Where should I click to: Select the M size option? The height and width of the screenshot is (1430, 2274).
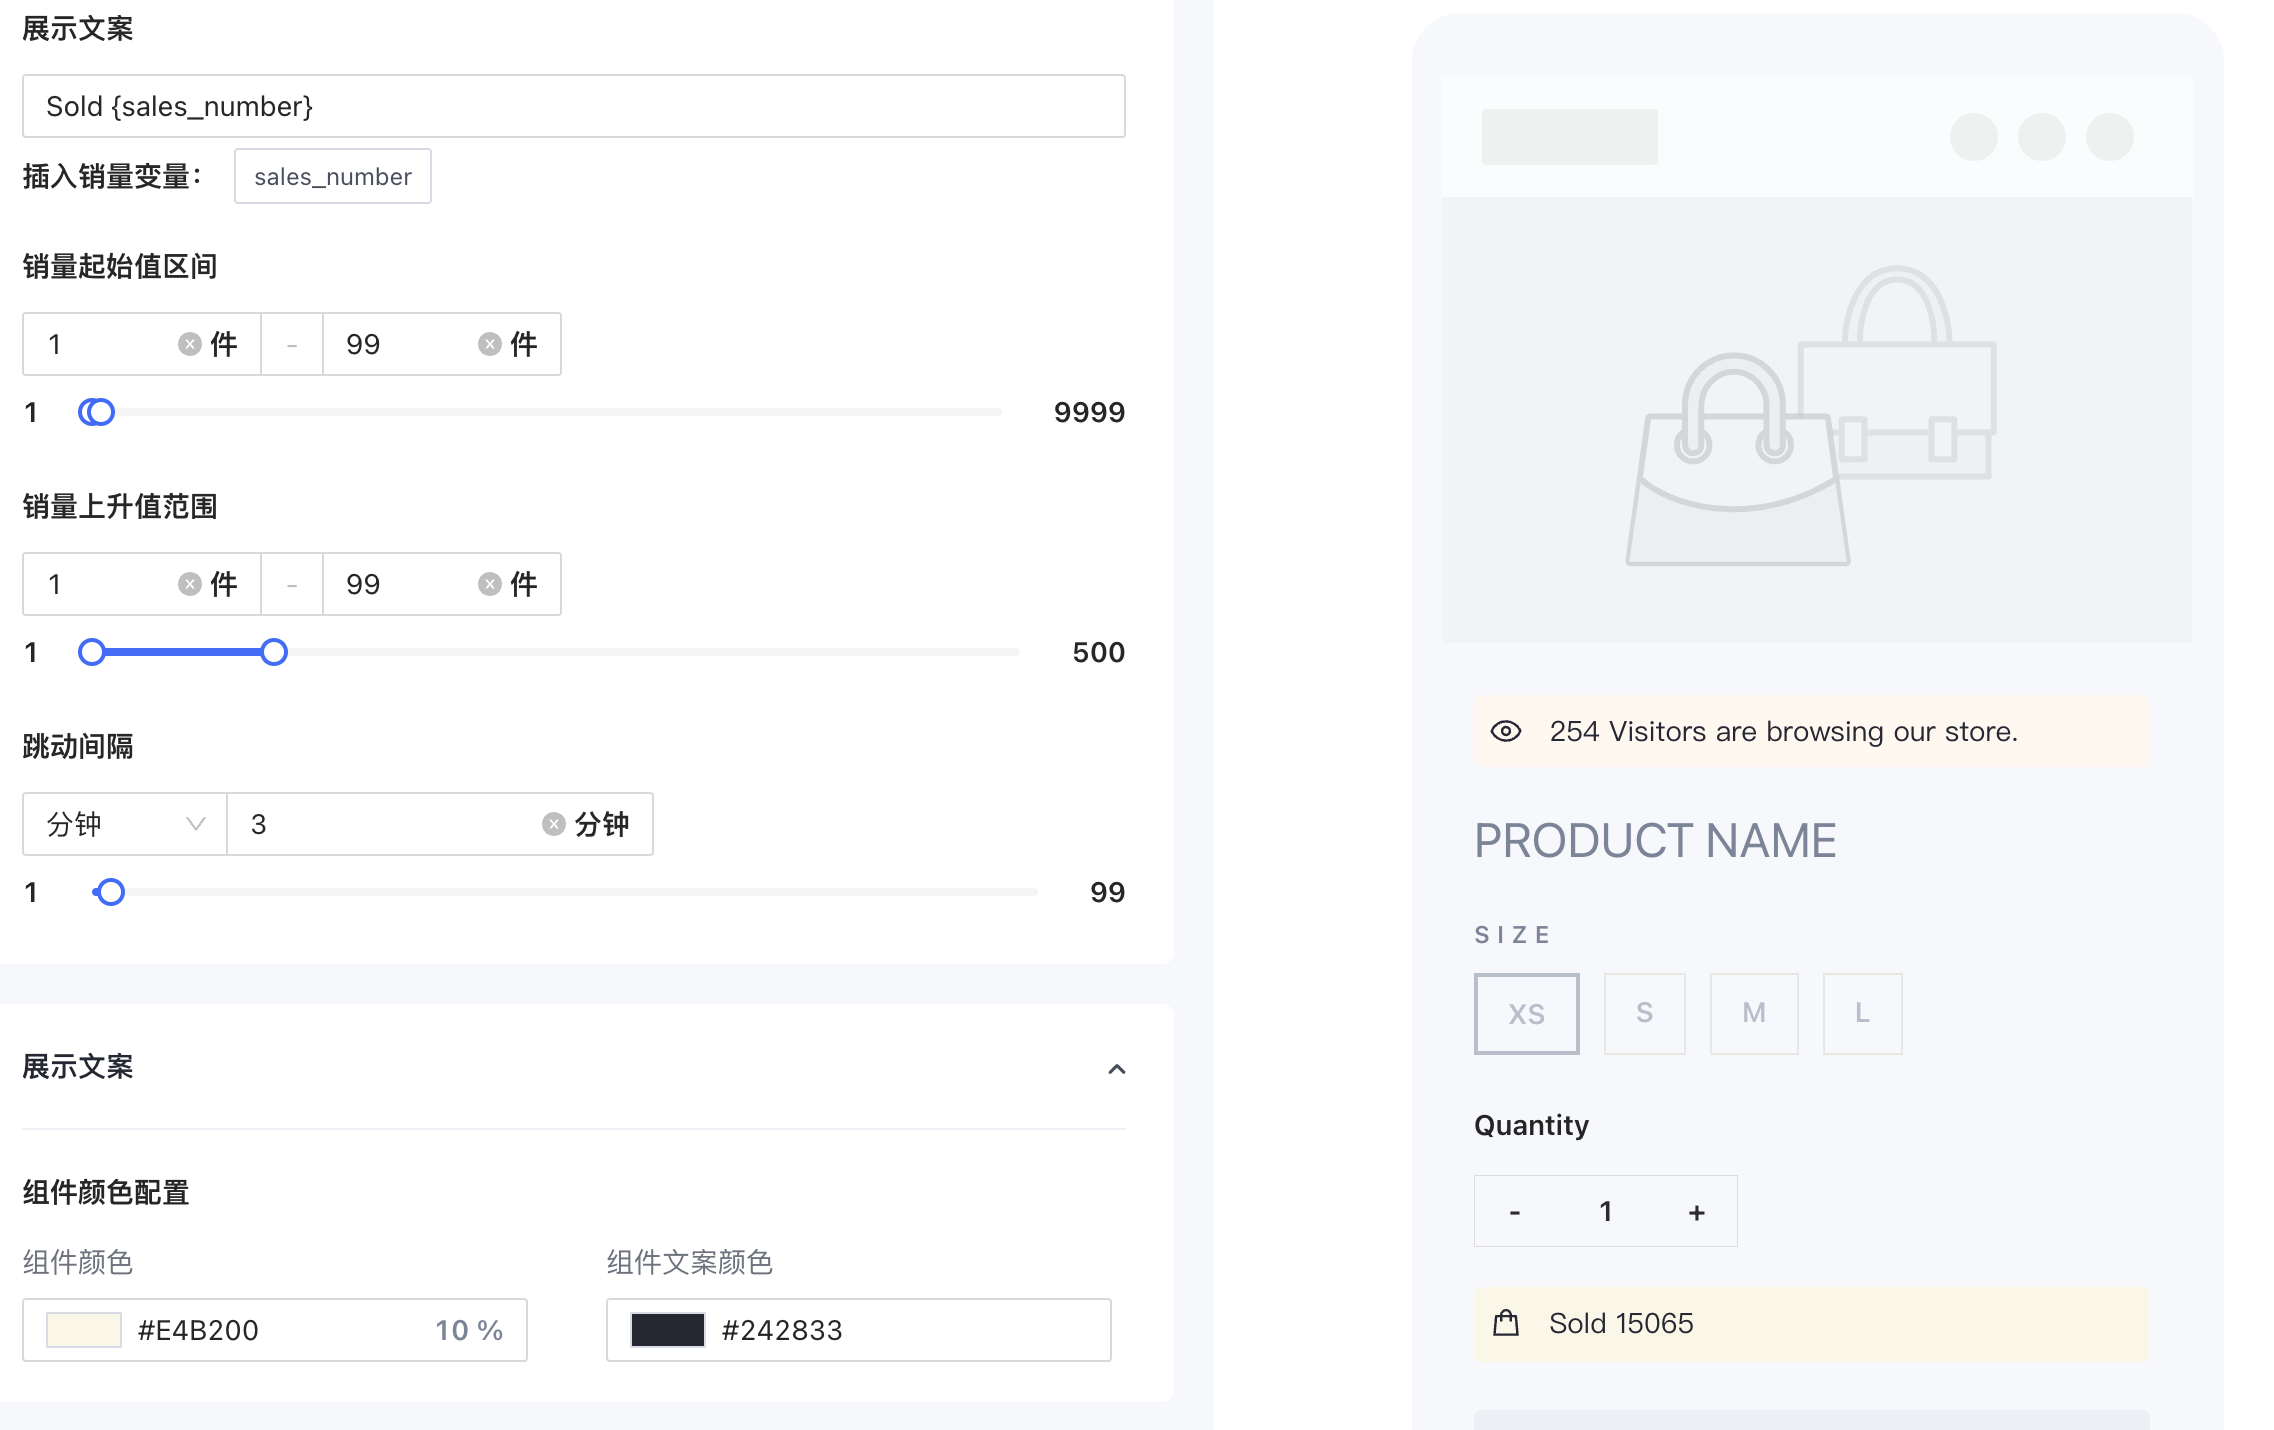[x=1753, y=1013]
